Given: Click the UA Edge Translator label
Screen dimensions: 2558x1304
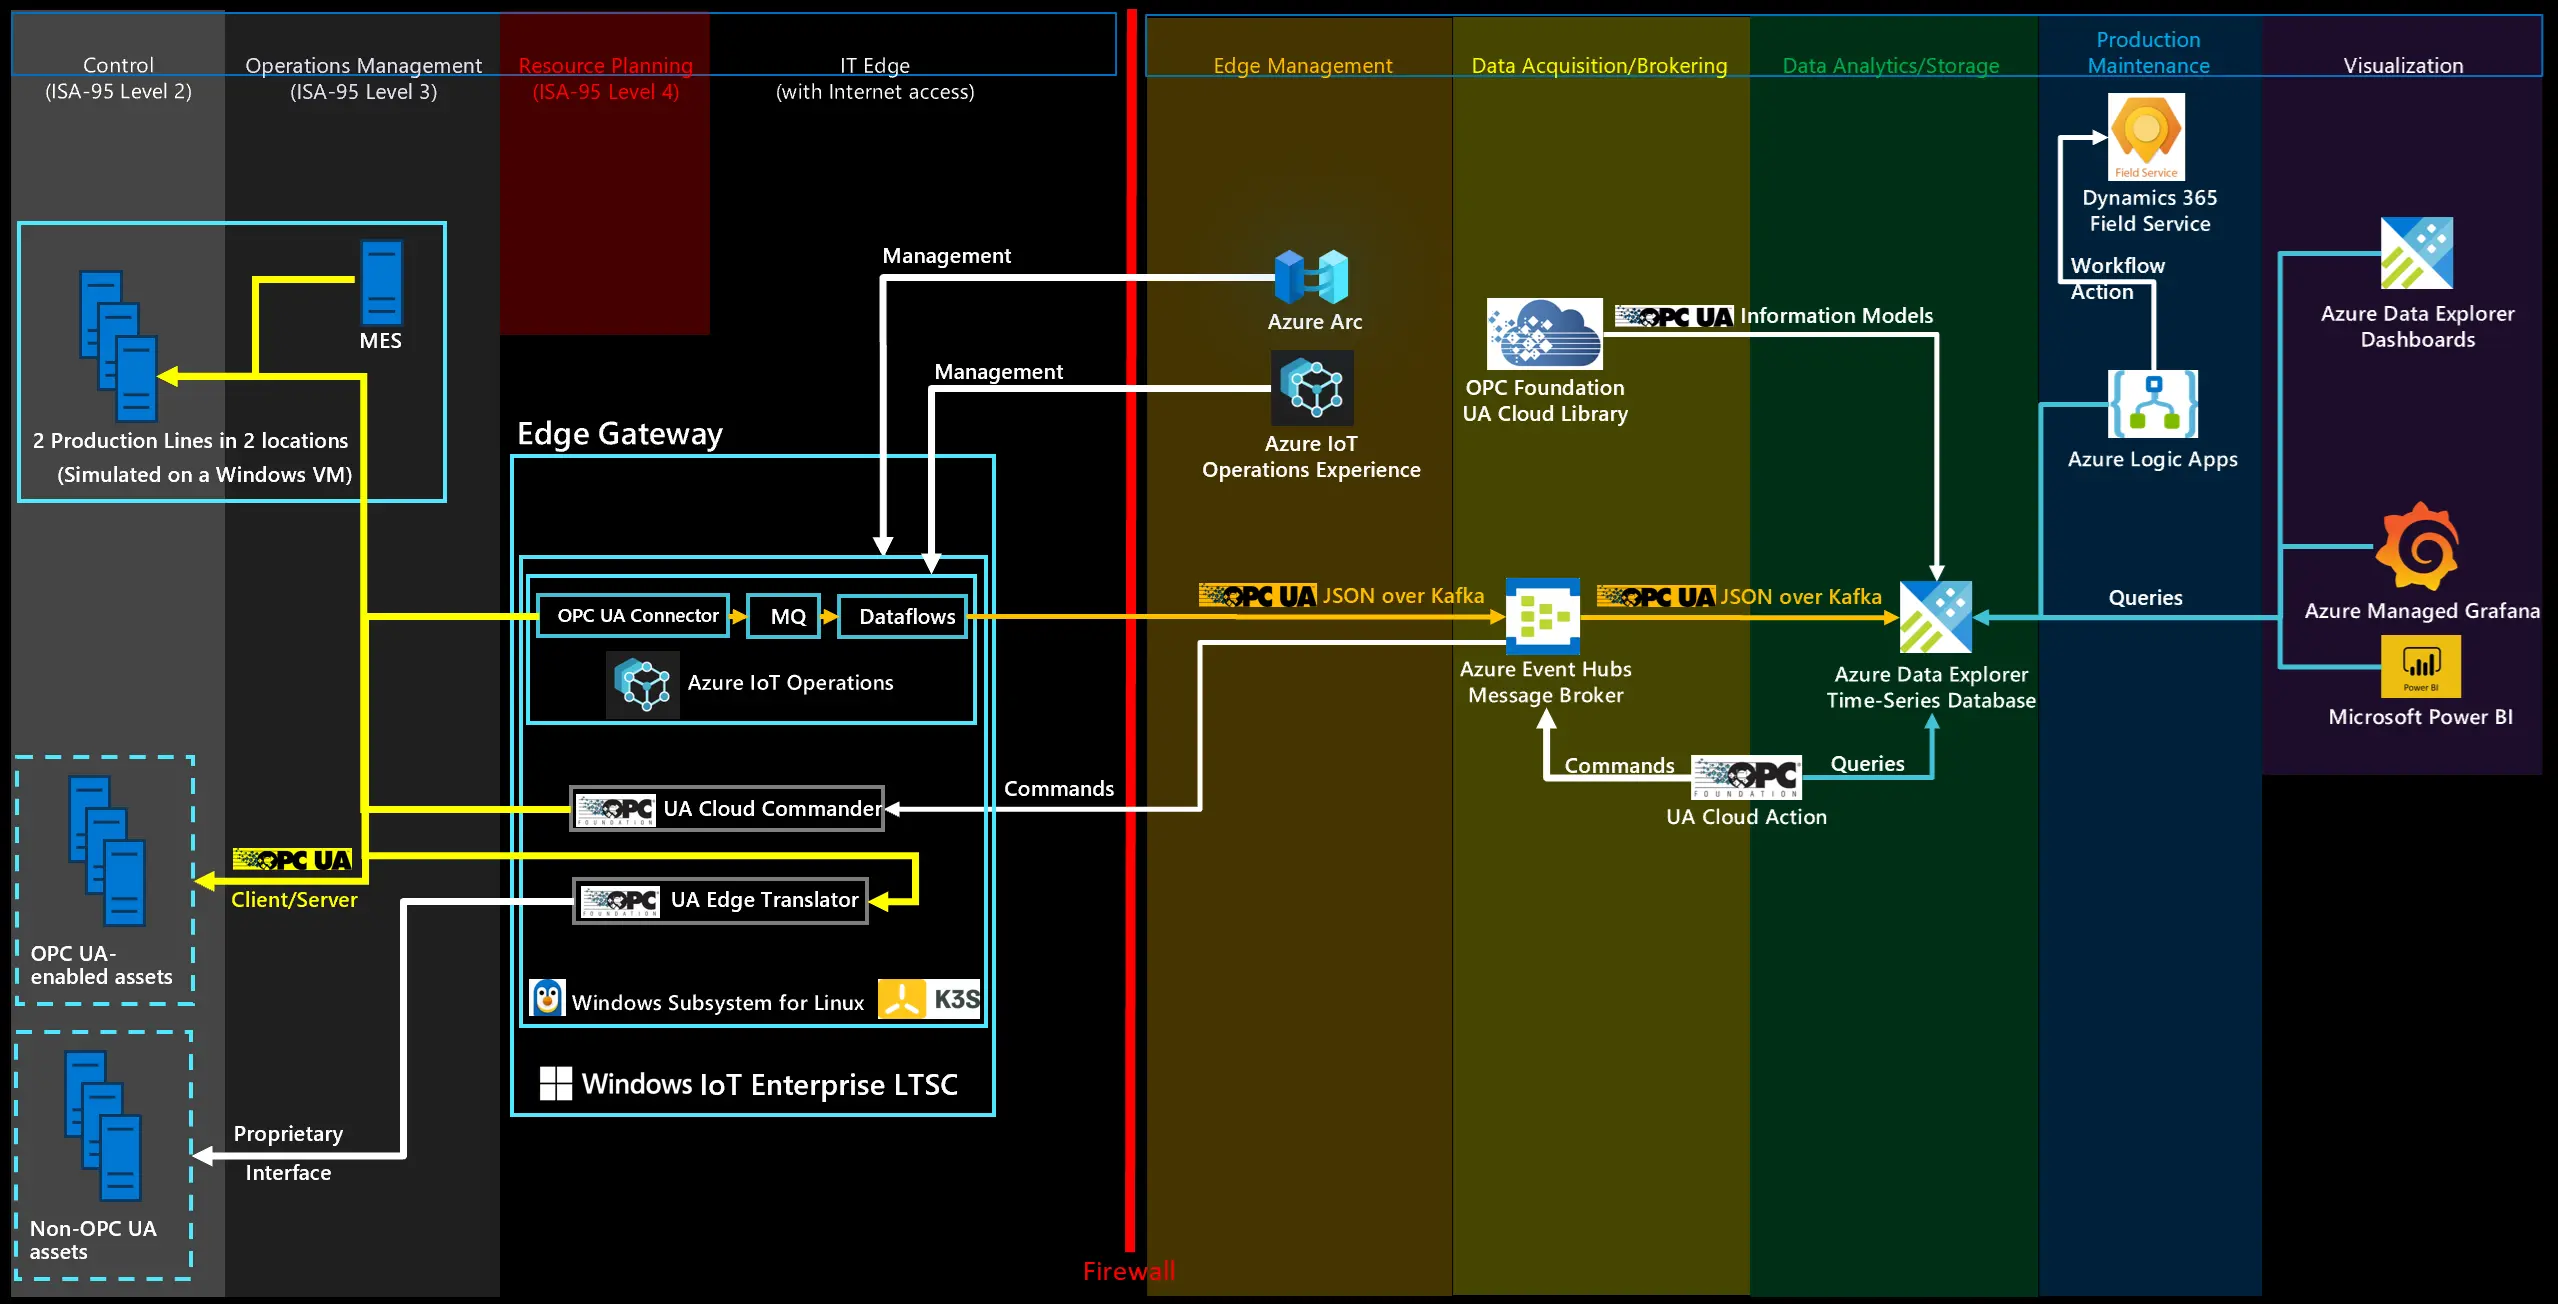Looking at the screenshot, I should pyautogui.click(x=764, y=900).
